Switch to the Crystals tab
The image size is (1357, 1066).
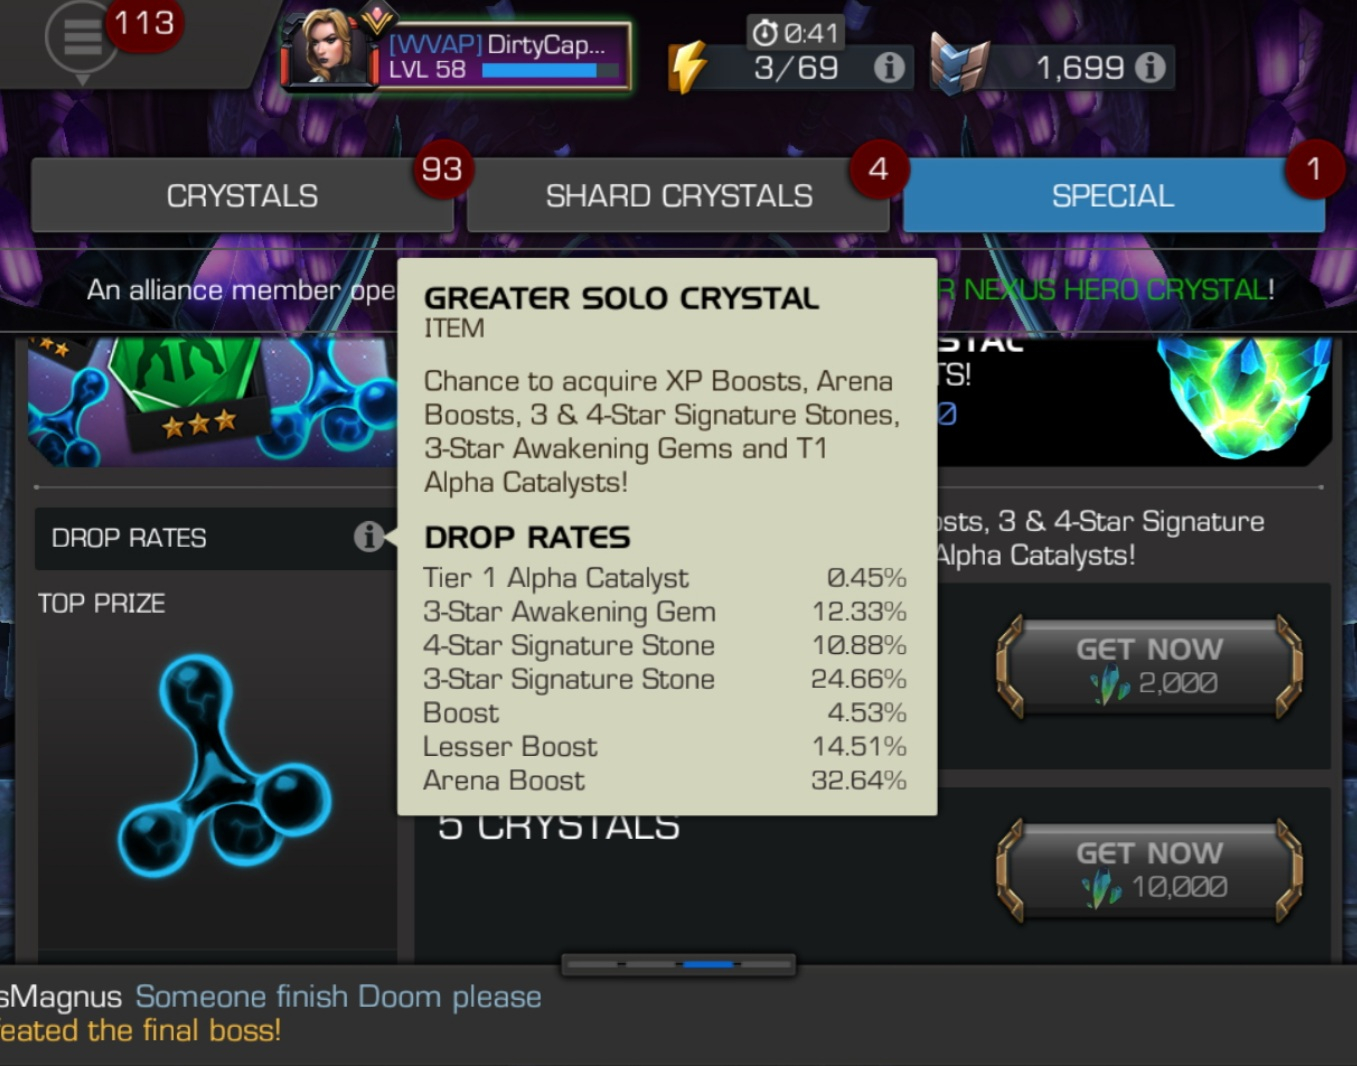(x=242, y=195)
